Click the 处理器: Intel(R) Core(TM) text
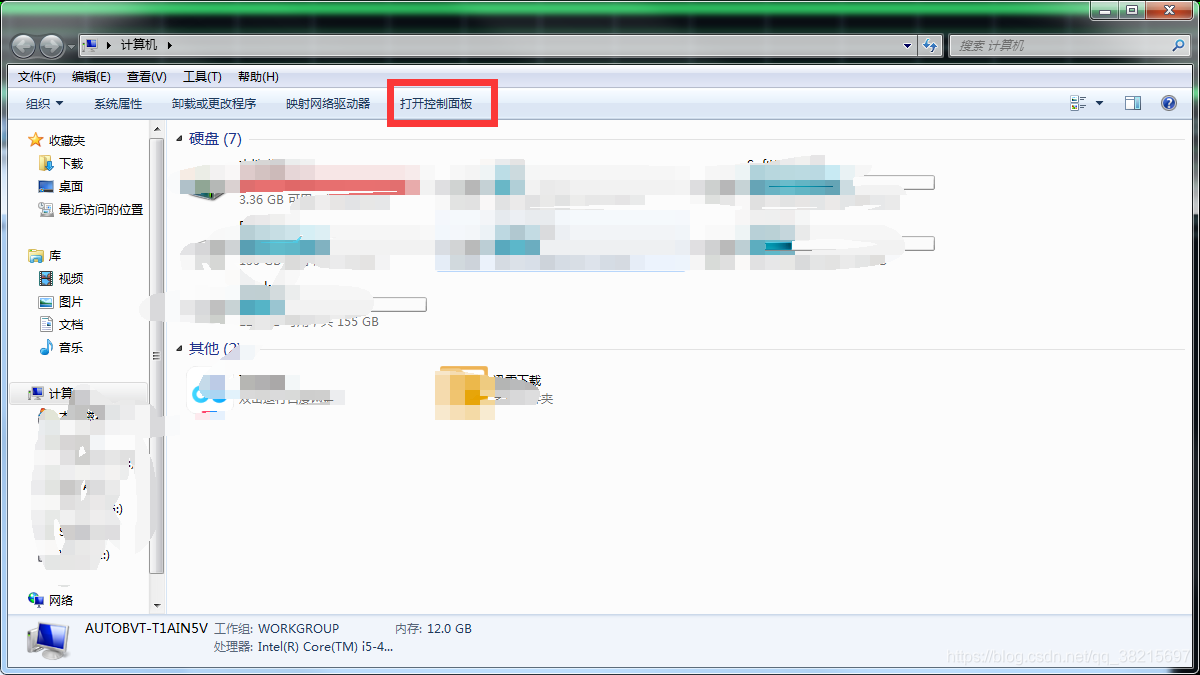Image resolution: width=1200 pixels, height=675 pixels. tap(303, 647)
